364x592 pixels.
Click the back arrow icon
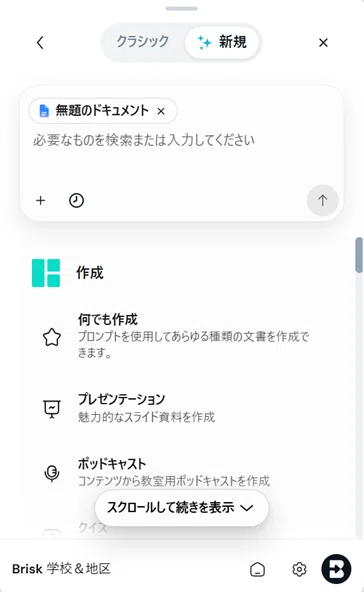[x=40, y=43]
